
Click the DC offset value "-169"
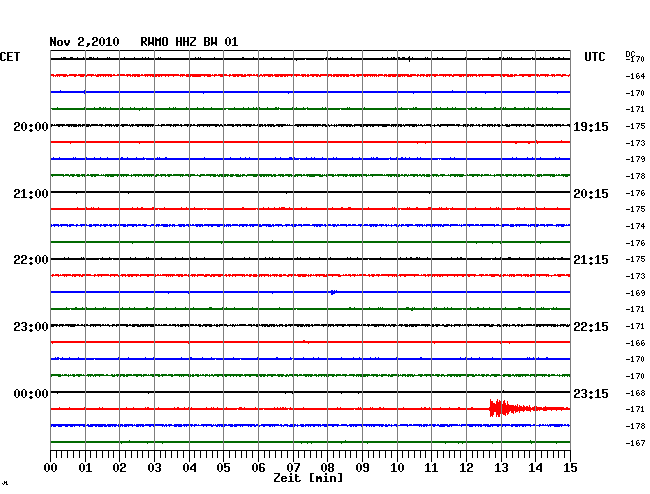pyautogui.click(x=635, y=293)
